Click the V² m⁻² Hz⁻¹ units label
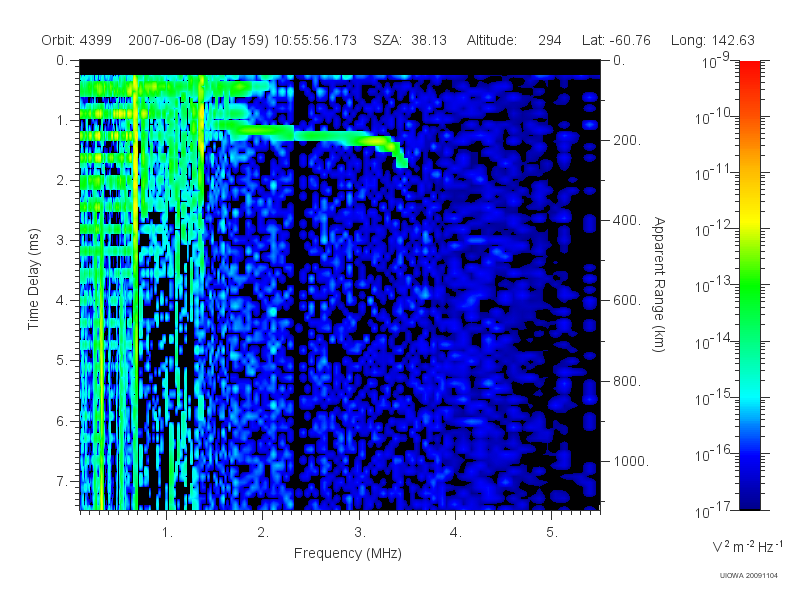Image resolution: width=800 pixels, height=600 pixels. 747,546
